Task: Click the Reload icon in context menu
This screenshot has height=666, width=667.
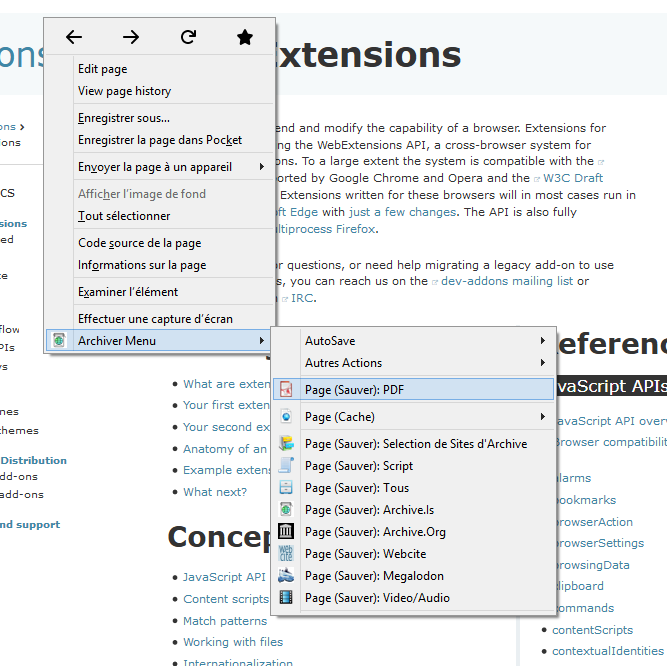Action: click(188, 37)
